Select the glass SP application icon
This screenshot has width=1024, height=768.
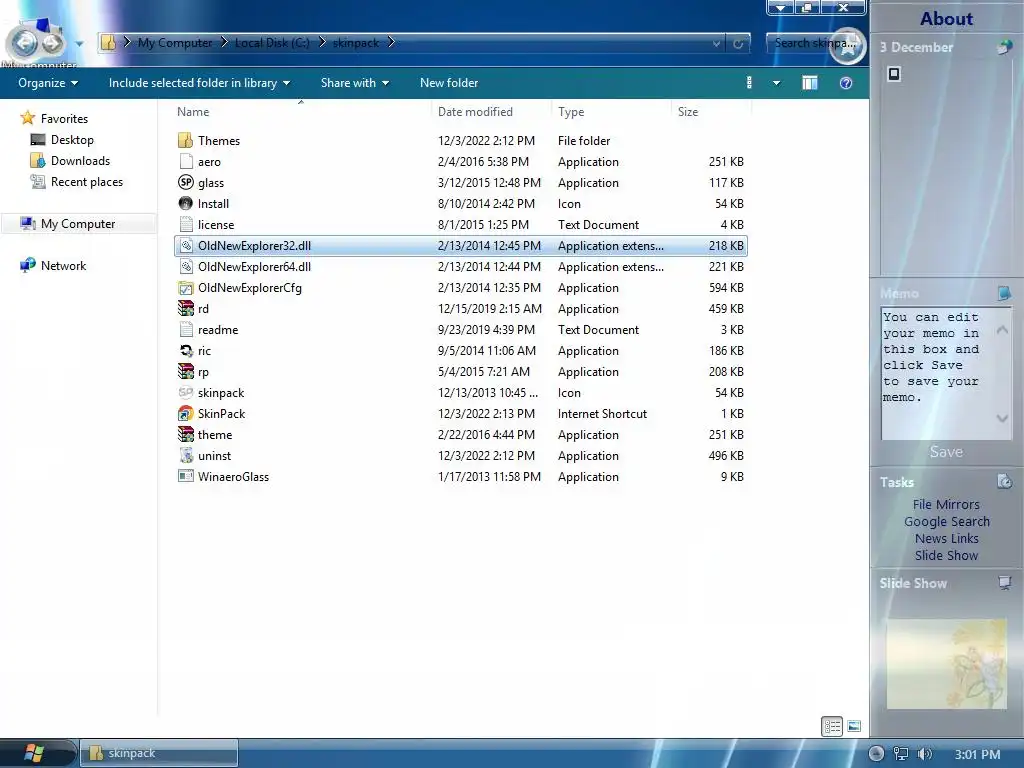[x=185, y=182]
